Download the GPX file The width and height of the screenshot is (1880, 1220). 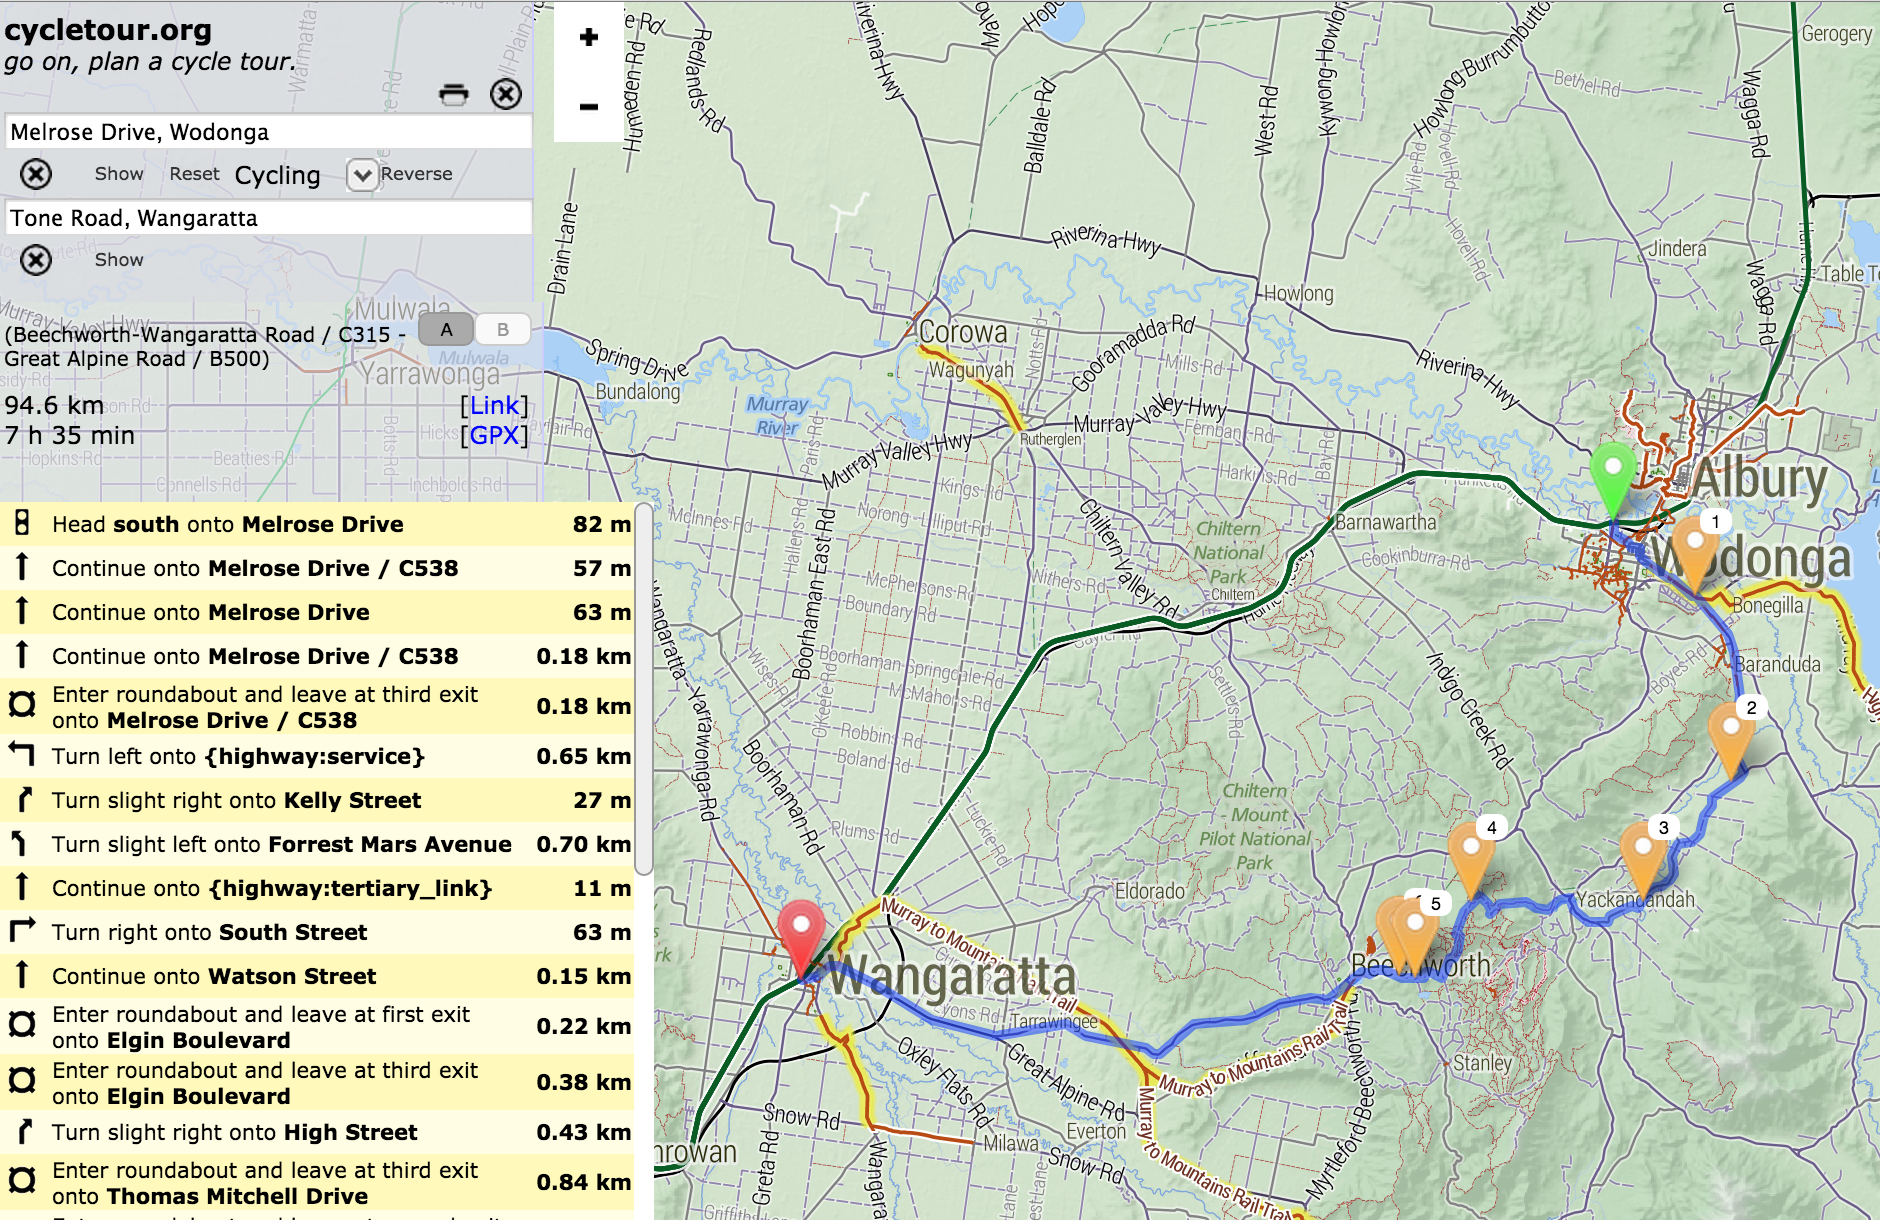click(494, 435)
